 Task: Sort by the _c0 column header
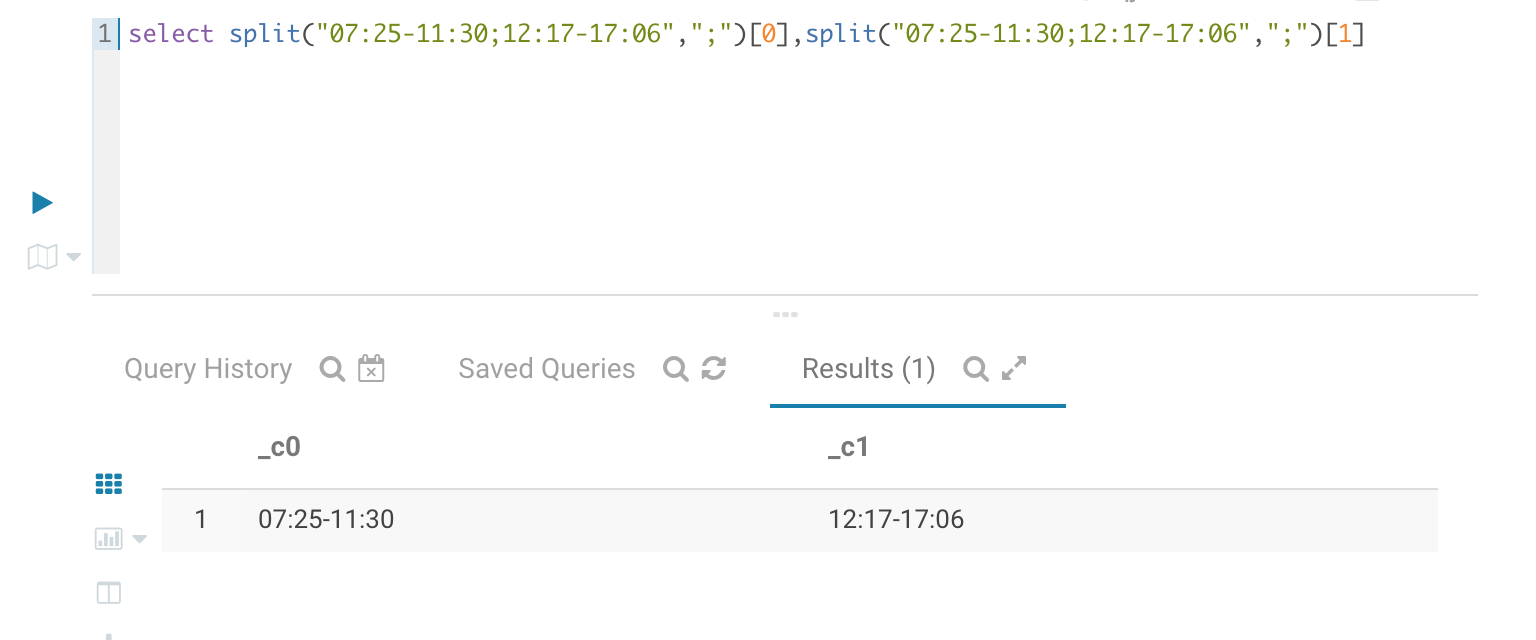click(279, 447)
